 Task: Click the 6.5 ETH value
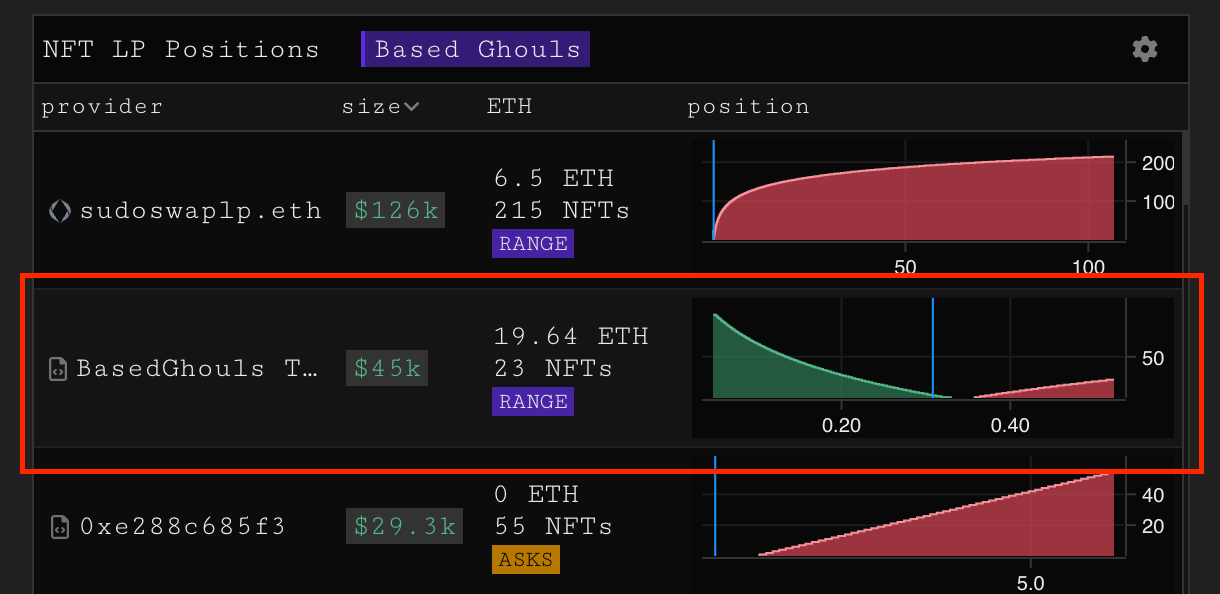554,178
